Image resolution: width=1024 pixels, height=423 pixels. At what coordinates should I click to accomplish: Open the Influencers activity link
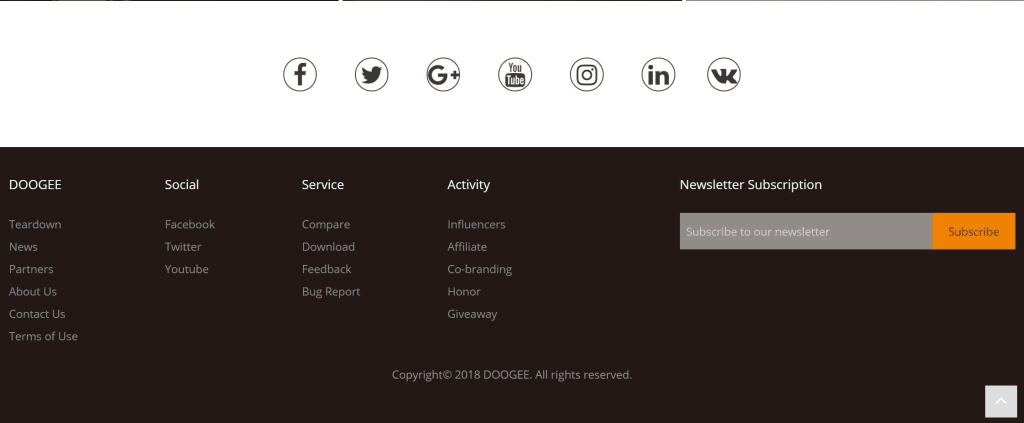pos(476,224)
